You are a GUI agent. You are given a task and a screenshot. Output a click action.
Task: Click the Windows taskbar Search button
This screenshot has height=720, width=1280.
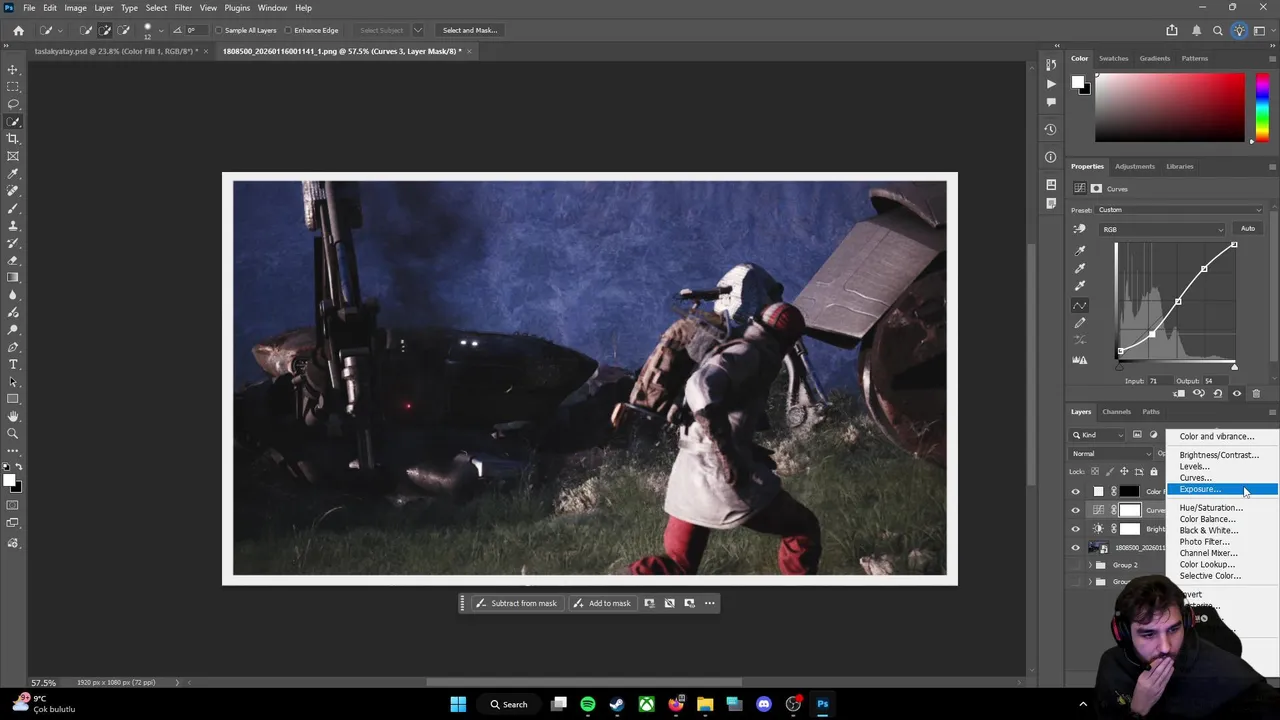508,704
